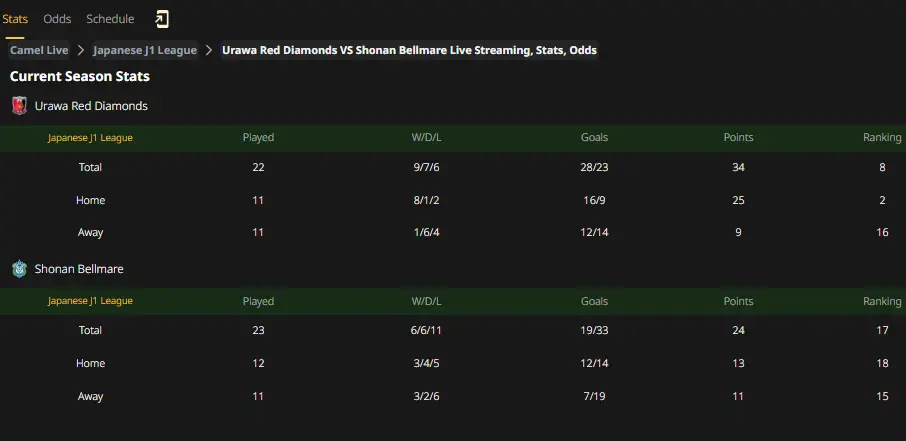The height and width of the screenshot is (441, 906).
Task: Click the breadcrumb chevron after Camel Live
Action: point(81,50)
